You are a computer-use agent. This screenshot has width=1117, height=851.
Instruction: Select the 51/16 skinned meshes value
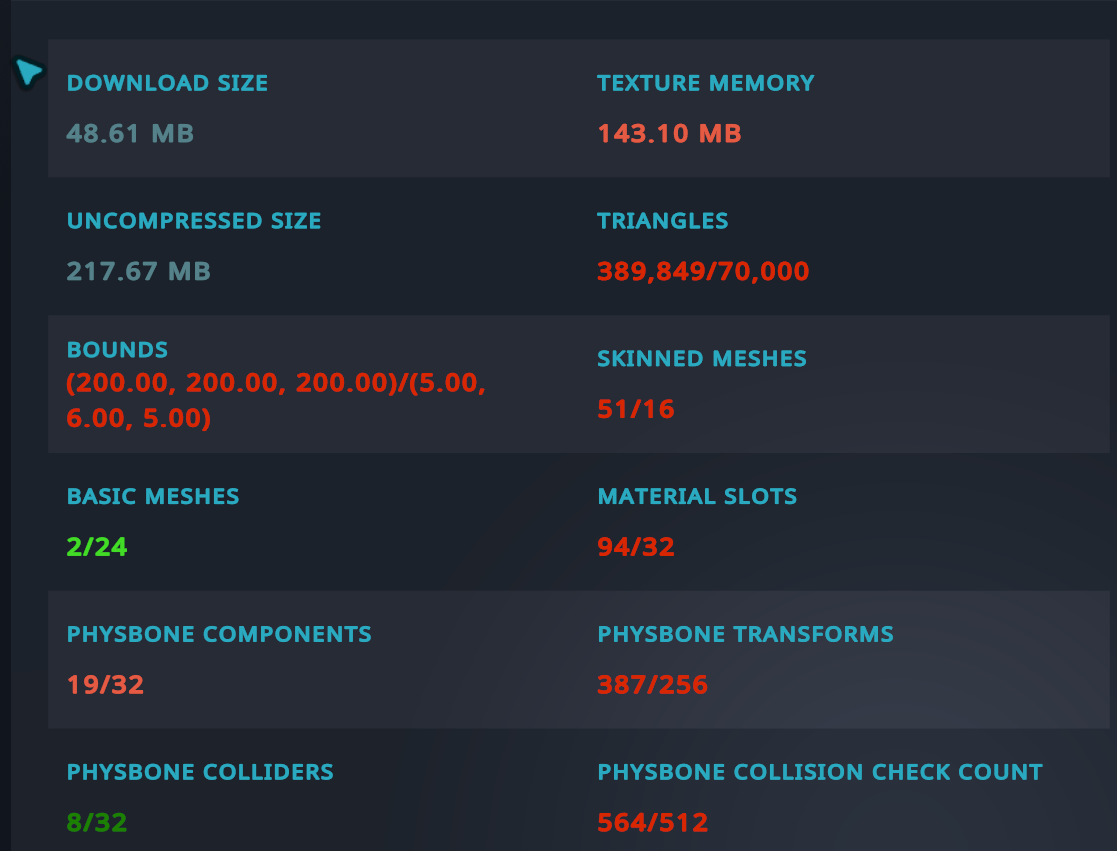click(635, 409)
